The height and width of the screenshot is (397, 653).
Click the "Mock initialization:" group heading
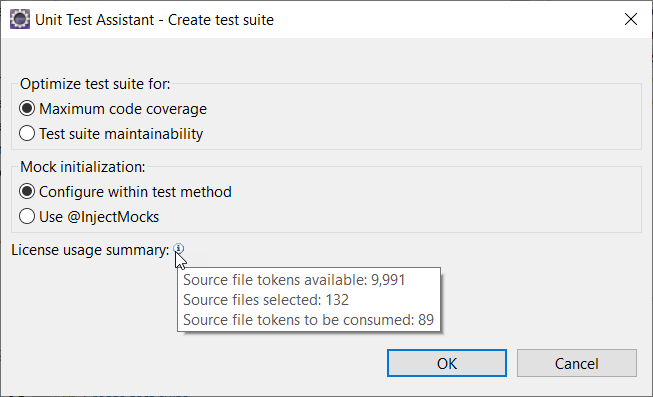click(x=83, y=167)
